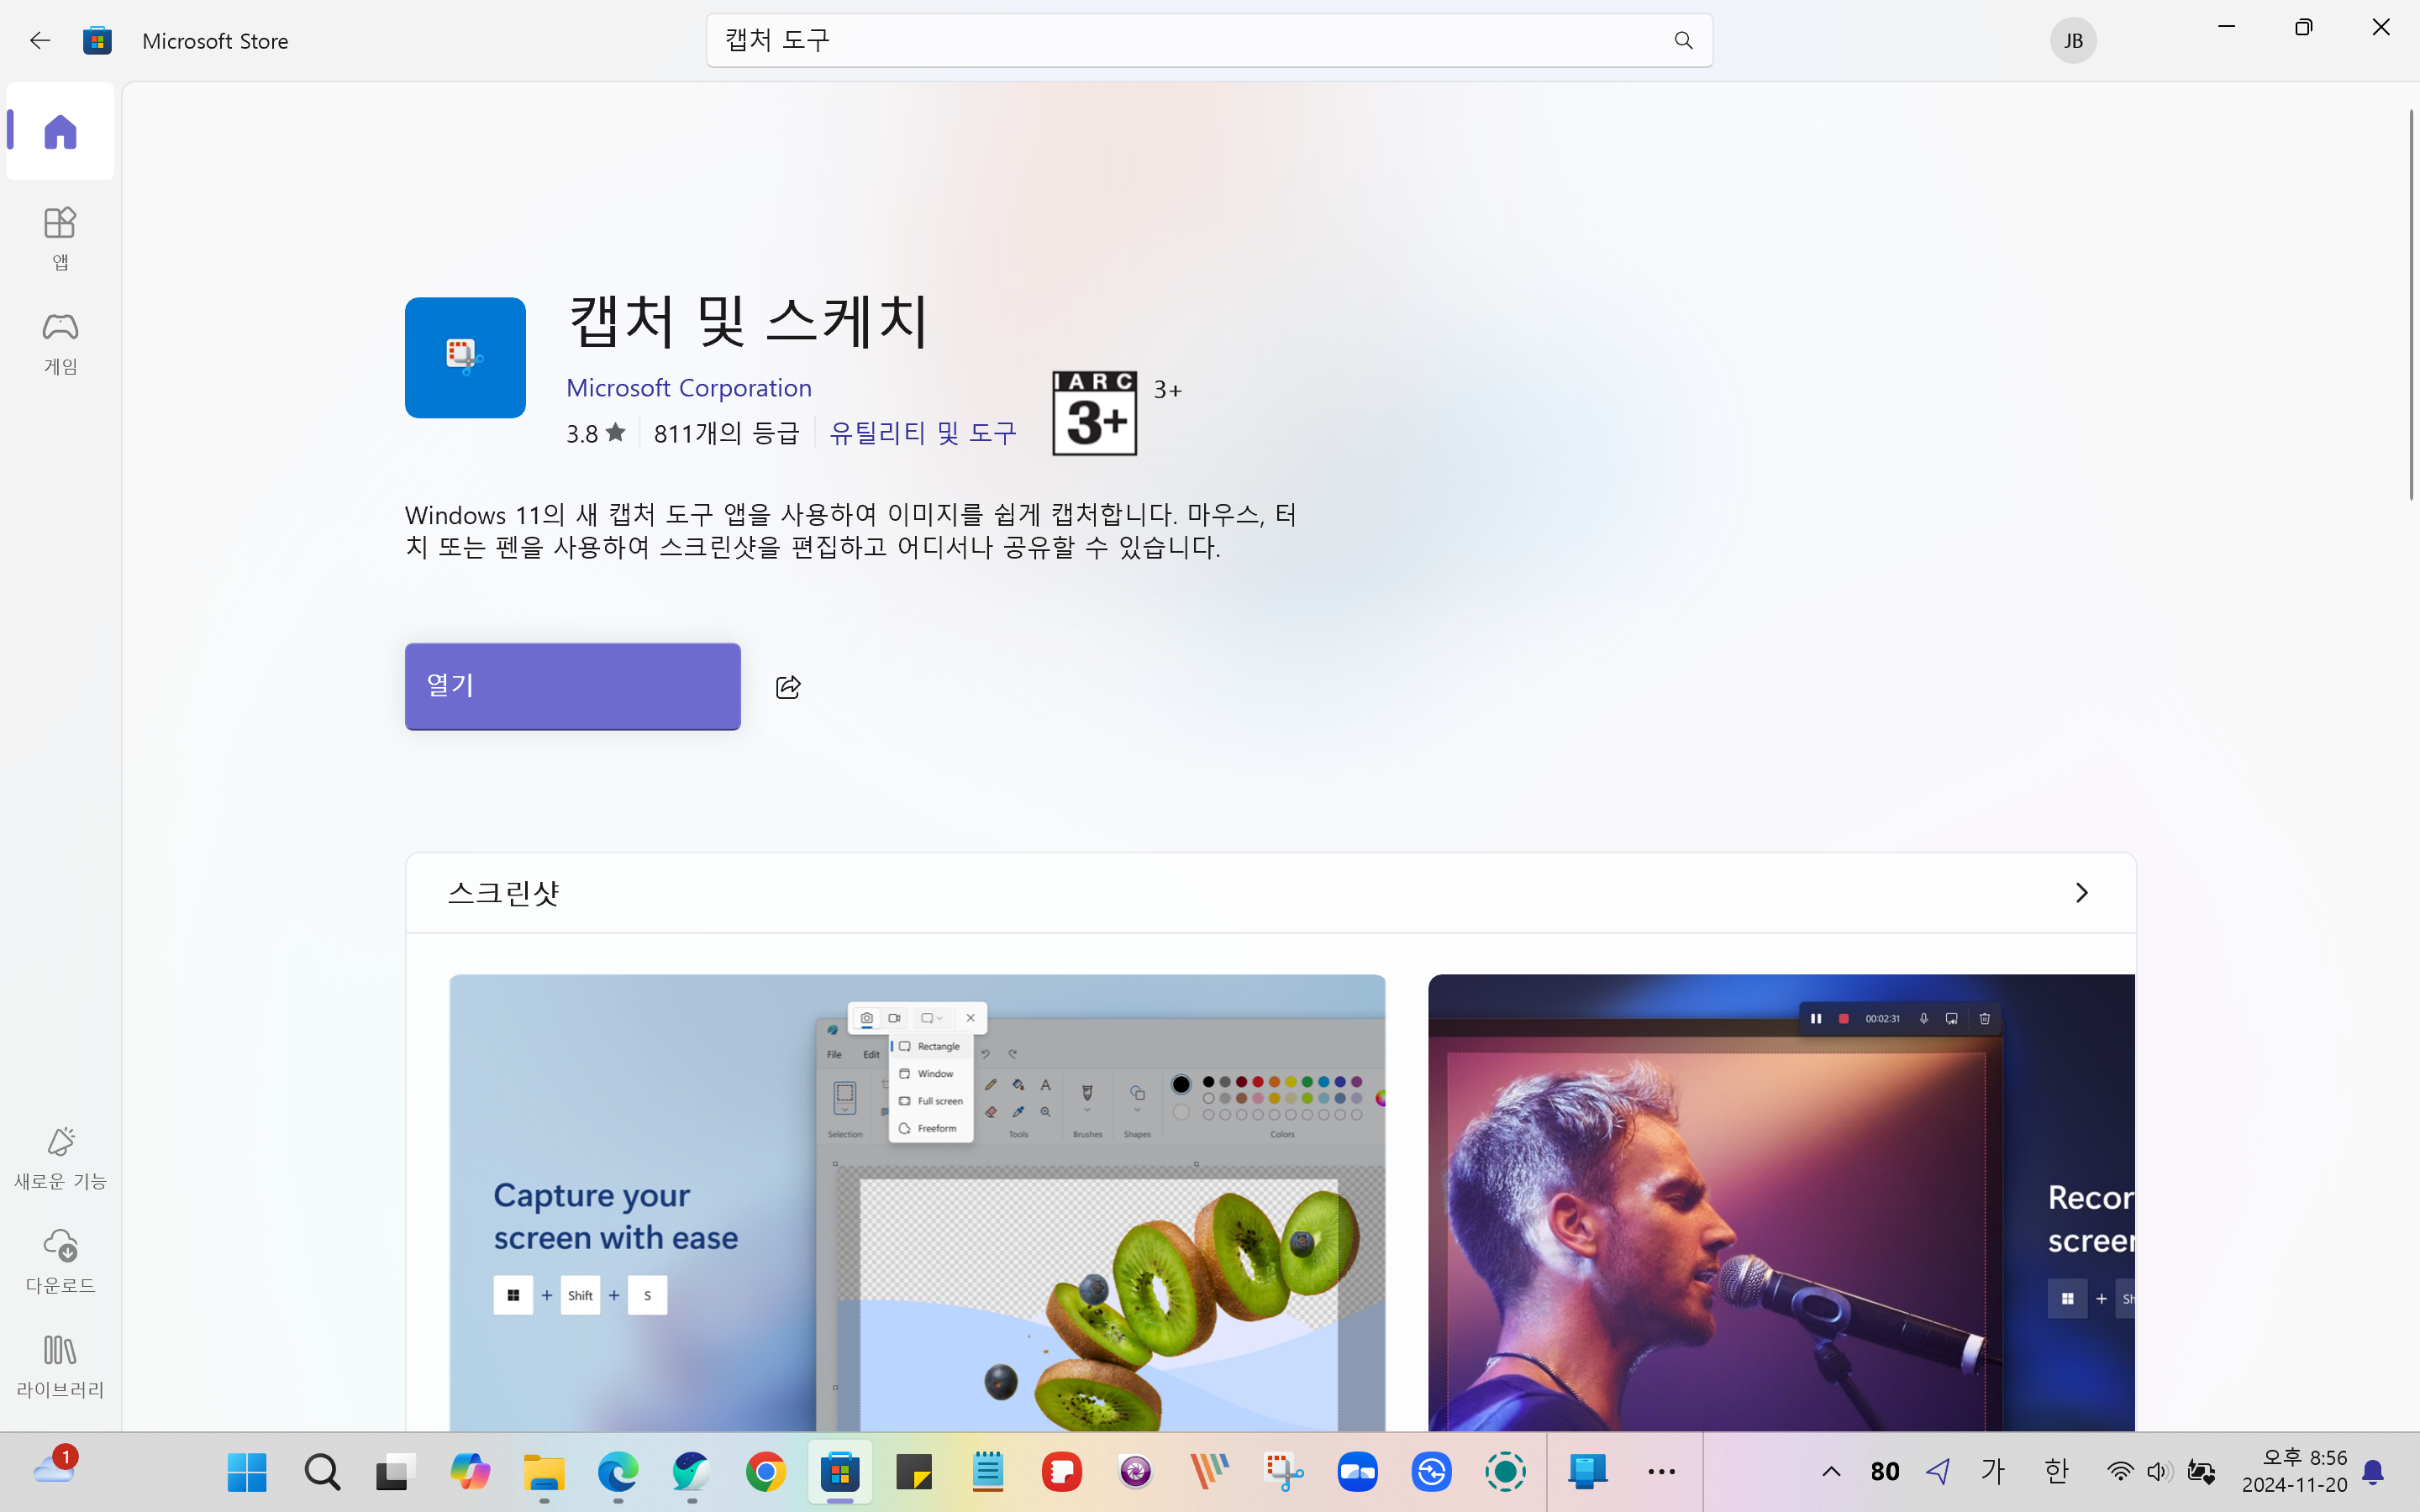2420x1512 pixels.
Task: Click the Microsoft Store logo icon
Action: (97, 40)
